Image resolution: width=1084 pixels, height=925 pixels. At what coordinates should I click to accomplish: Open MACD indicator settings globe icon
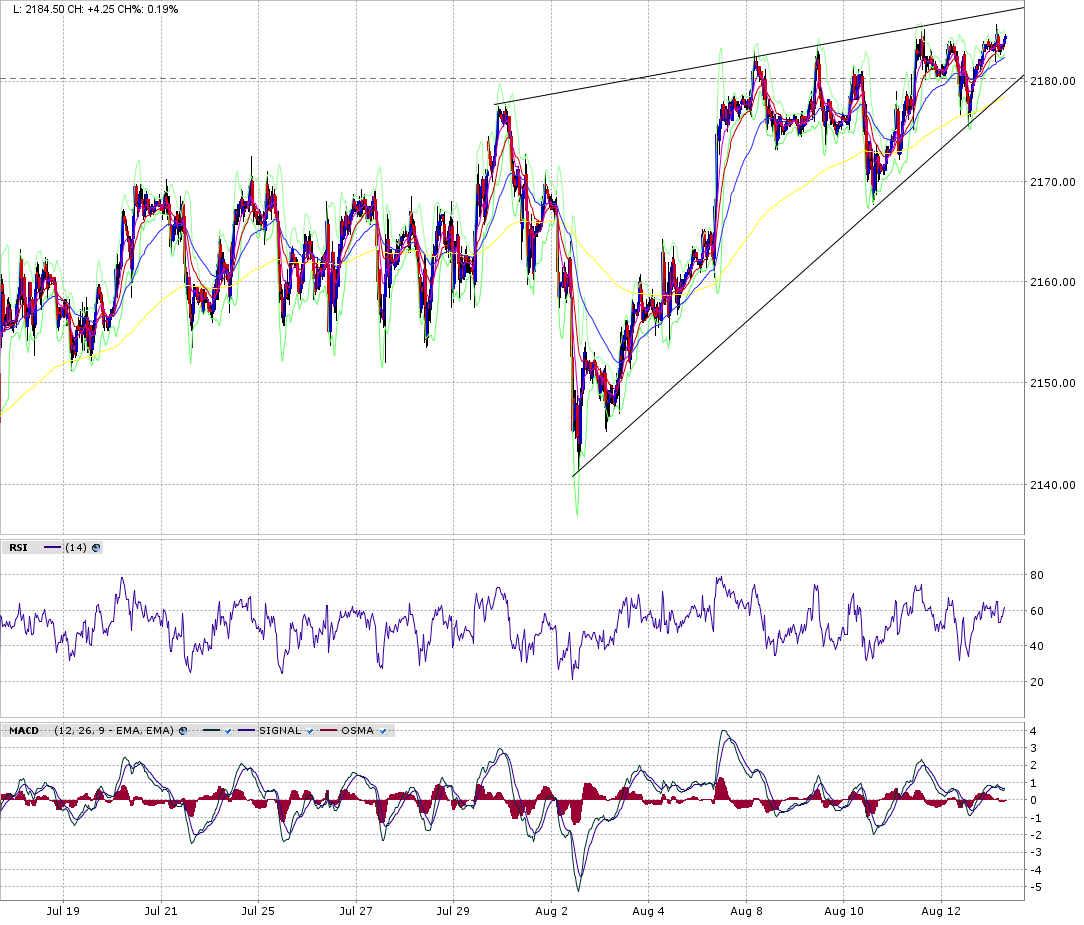182,731
